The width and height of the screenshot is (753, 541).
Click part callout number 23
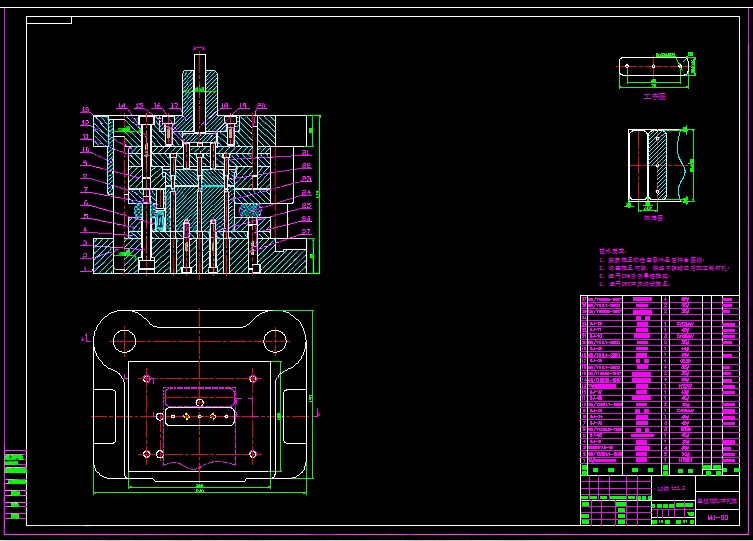pos(306,179)
